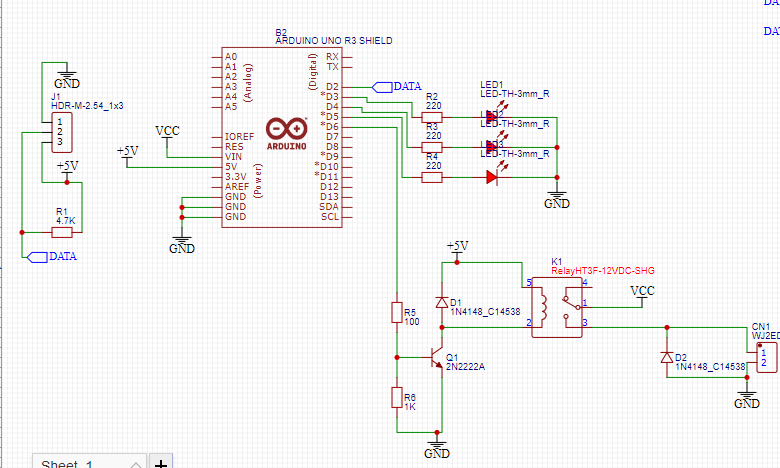
Task: Click the CN1 designator label
Action: coord(761,327)
